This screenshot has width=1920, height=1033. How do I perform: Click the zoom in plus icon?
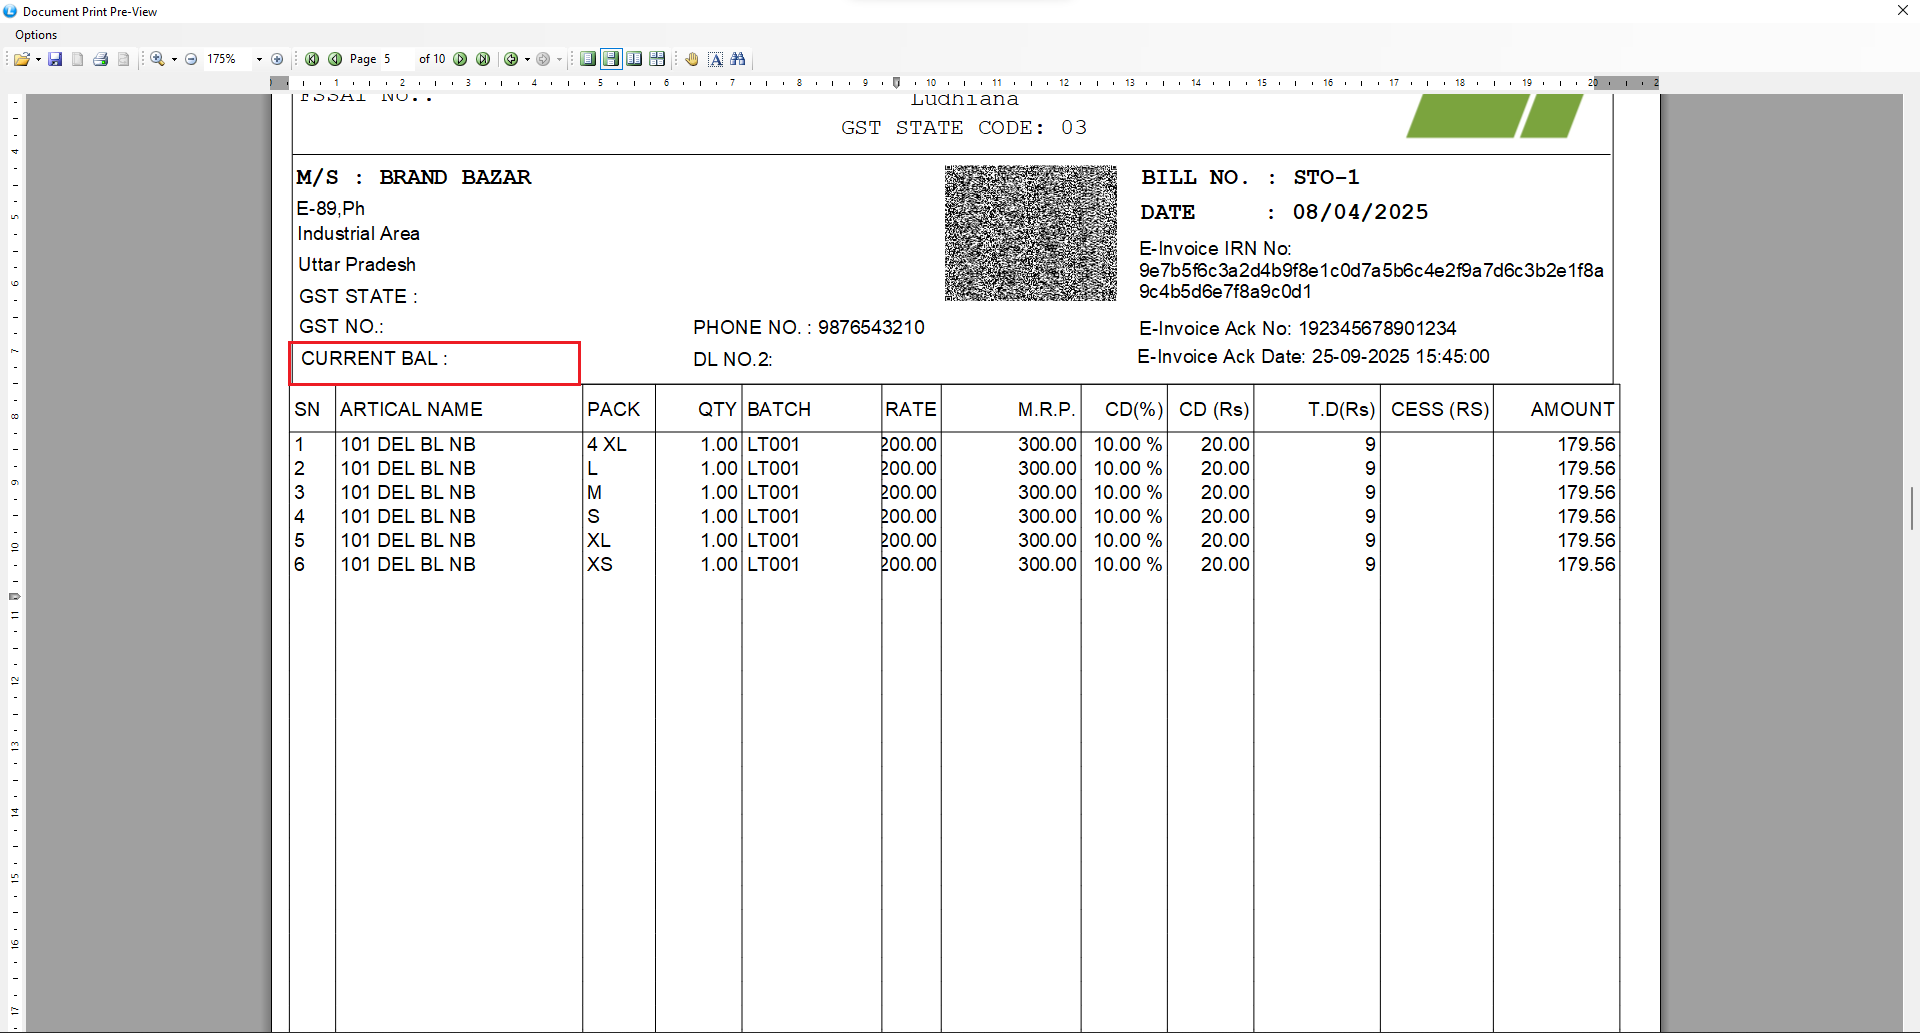(277, 59)
